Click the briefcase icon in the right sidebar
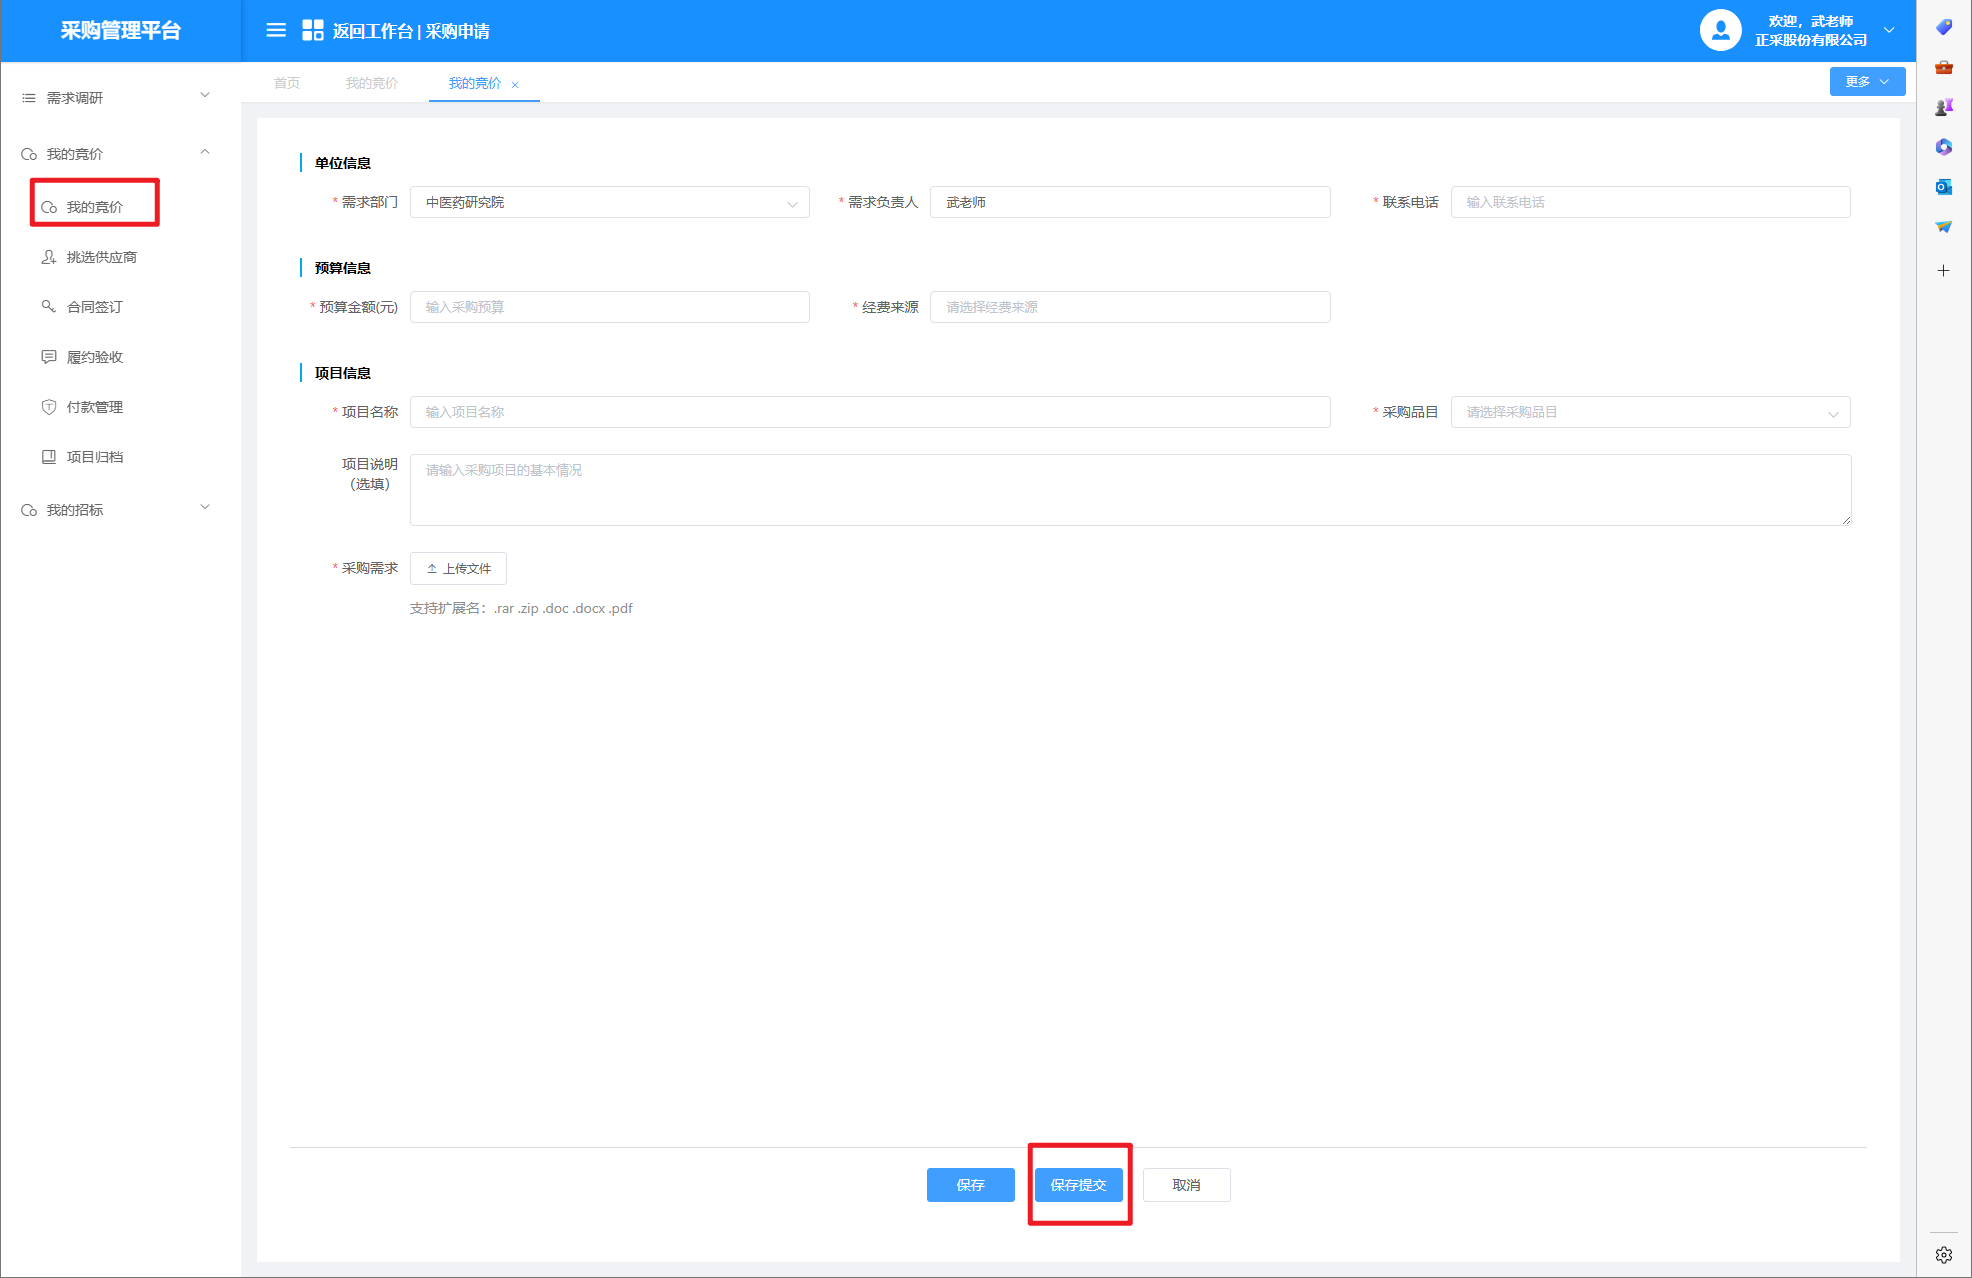This screenshot has width=1972, height=1278. point(1943,67)
